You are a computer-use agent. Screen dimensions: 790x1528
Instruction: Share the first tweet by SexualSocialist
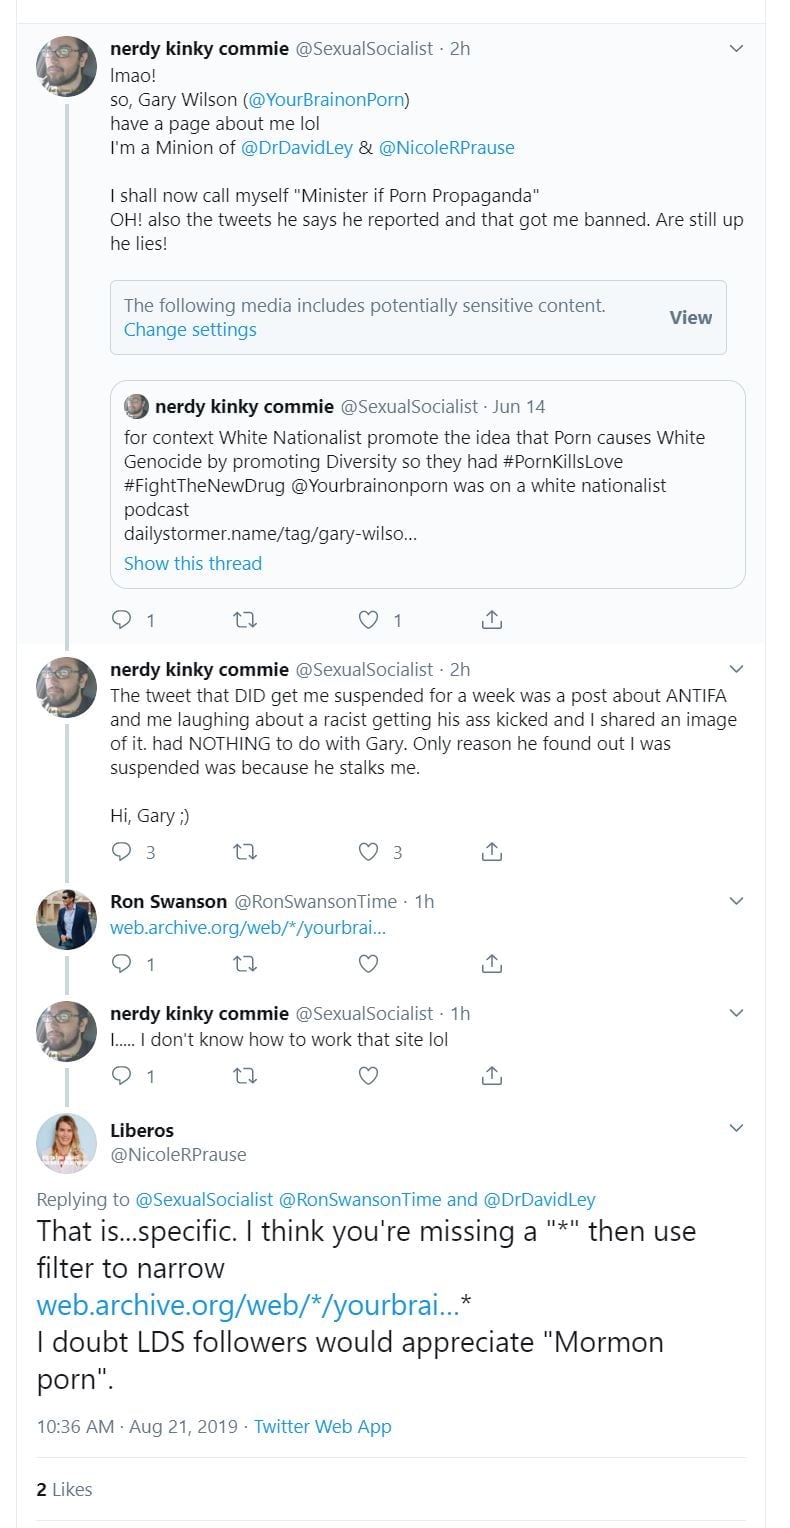click(491, 620)
